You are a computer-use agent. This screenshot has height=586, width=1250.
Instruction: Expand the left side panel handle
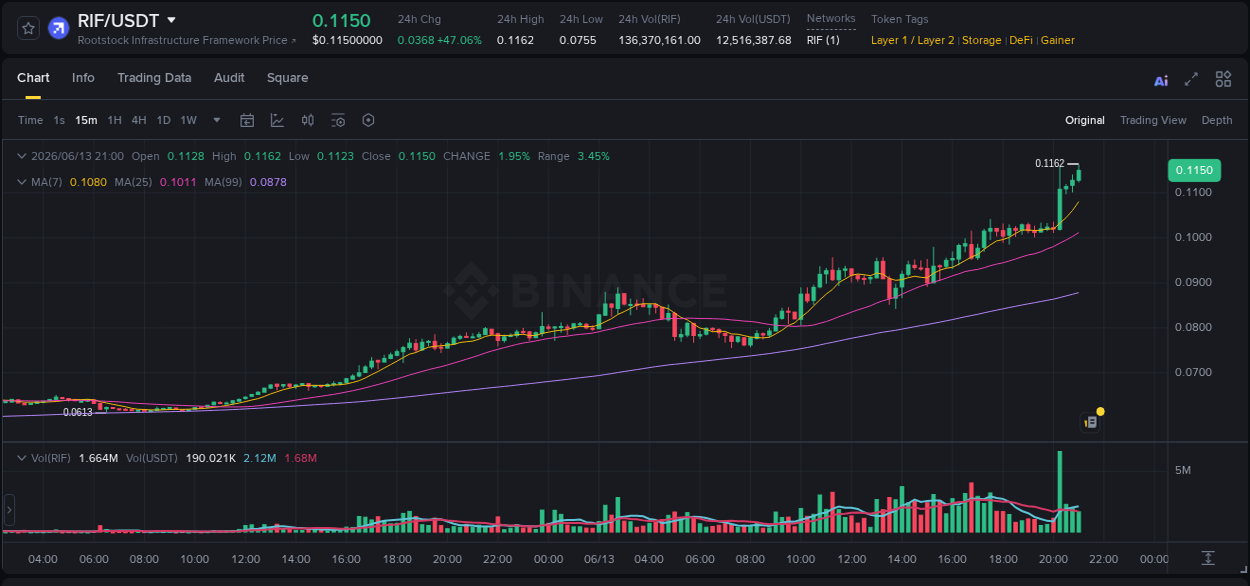[x=9, y=510]
